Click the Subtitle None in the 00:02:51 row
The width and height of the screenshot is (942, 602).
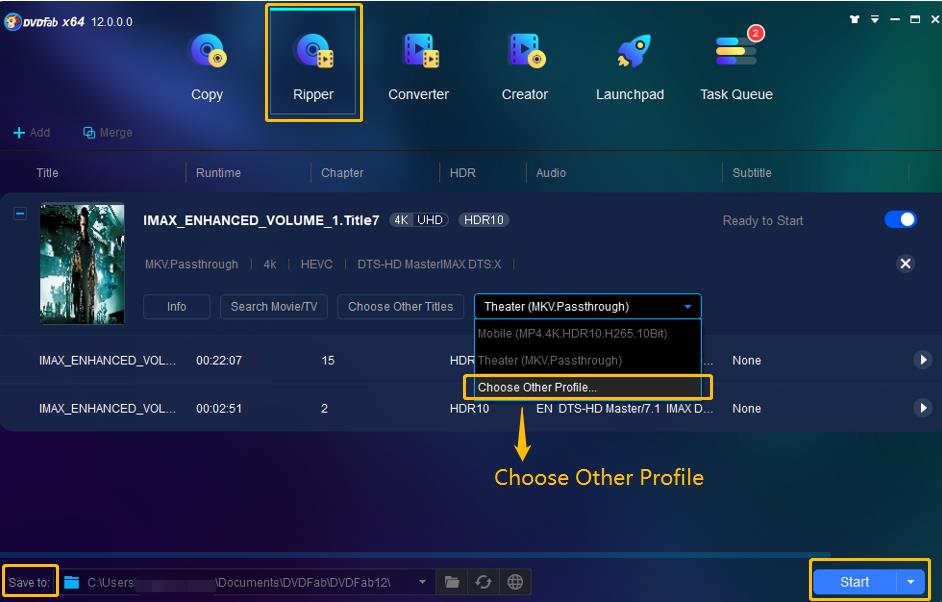pos(747,409)
